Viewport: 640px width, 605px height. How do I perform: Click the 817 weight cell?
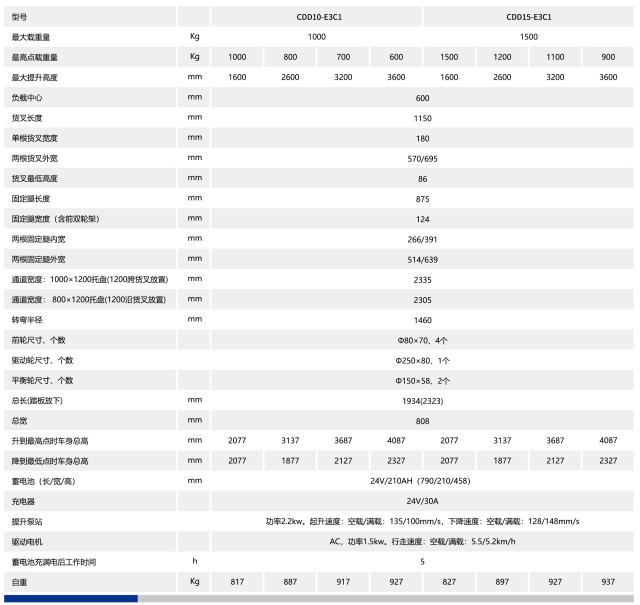pyautogui.click(x=237, y=582)
